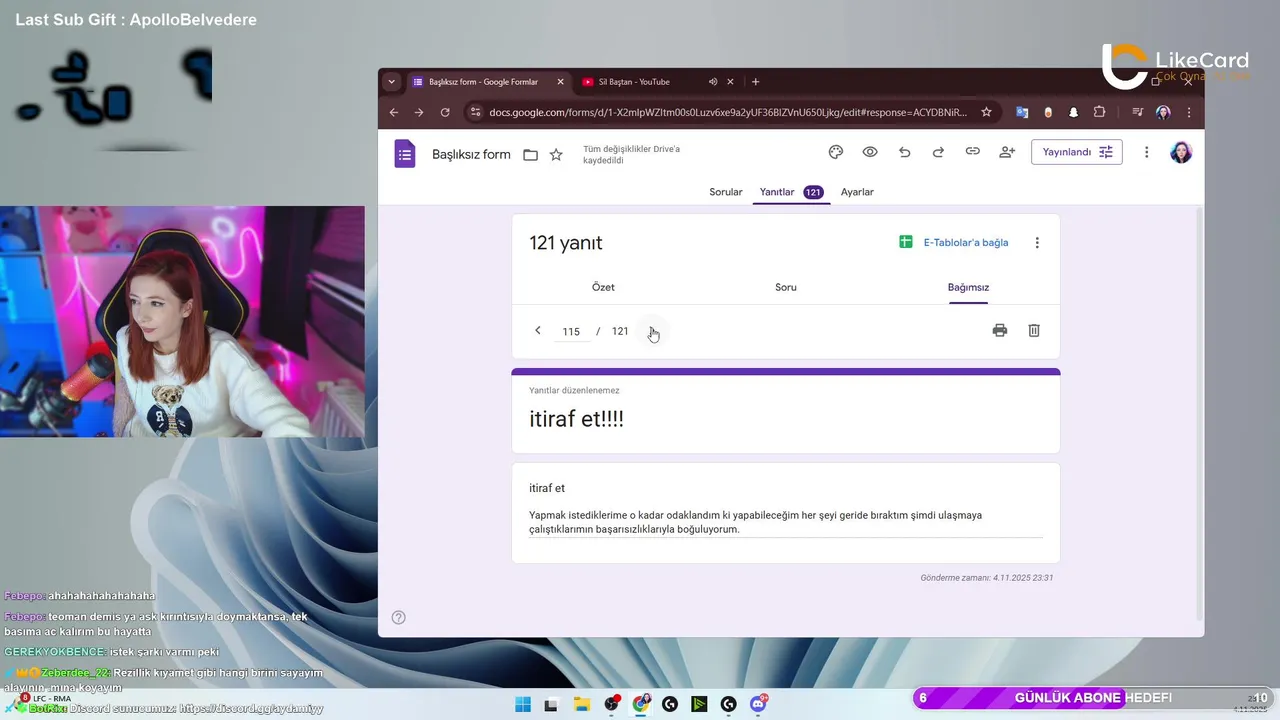The height and width of the screenshot is (720, 1280).
Task: Click the Google account avatar in Forms
Action: 1181,152
